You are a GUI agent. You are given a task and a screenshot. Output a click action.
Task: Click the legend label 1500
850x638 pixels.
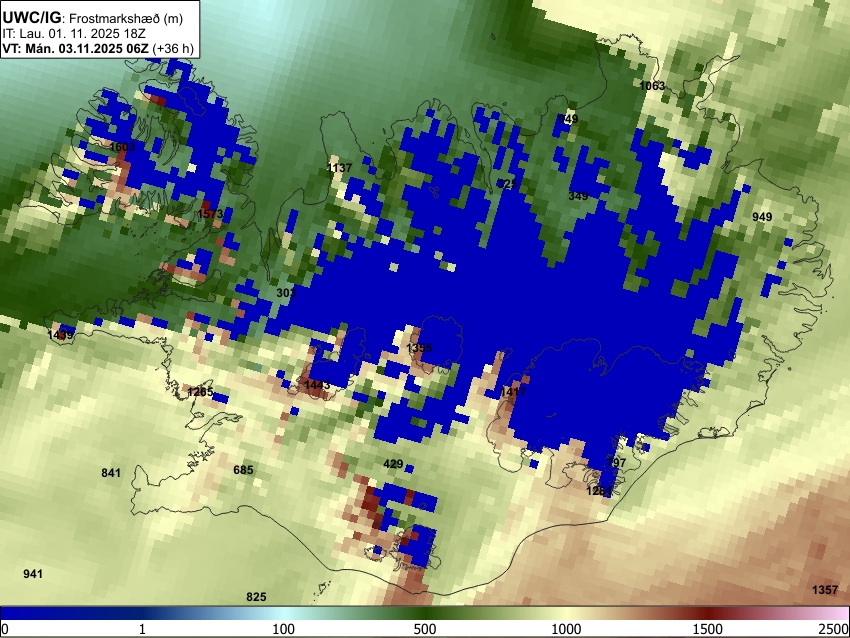708,629
